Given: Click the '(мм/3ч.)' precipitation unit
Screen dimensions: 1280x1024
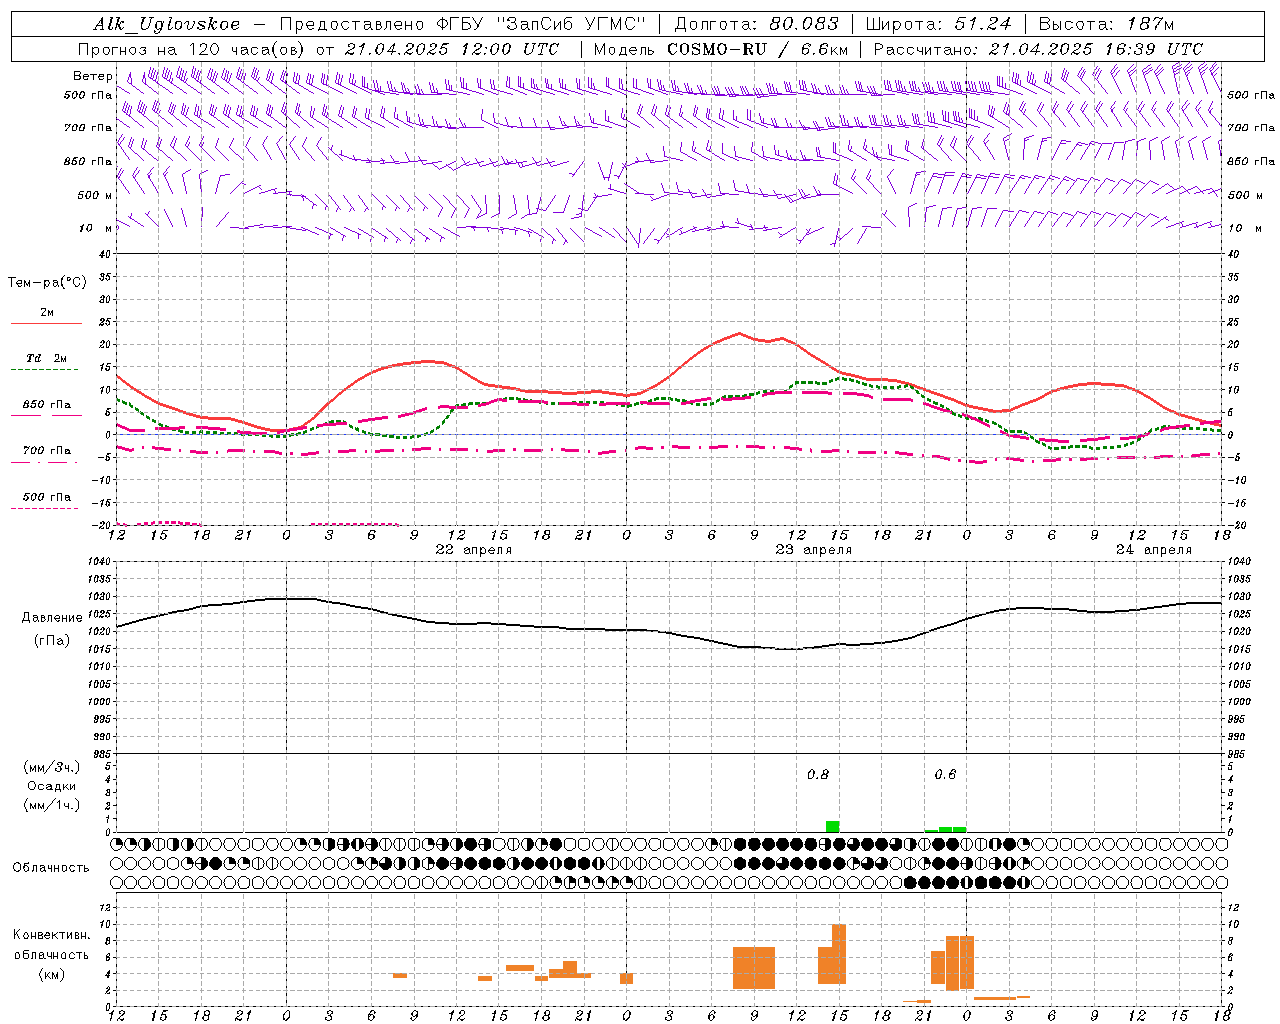Looking at the screenshot, I should point(52,767).
